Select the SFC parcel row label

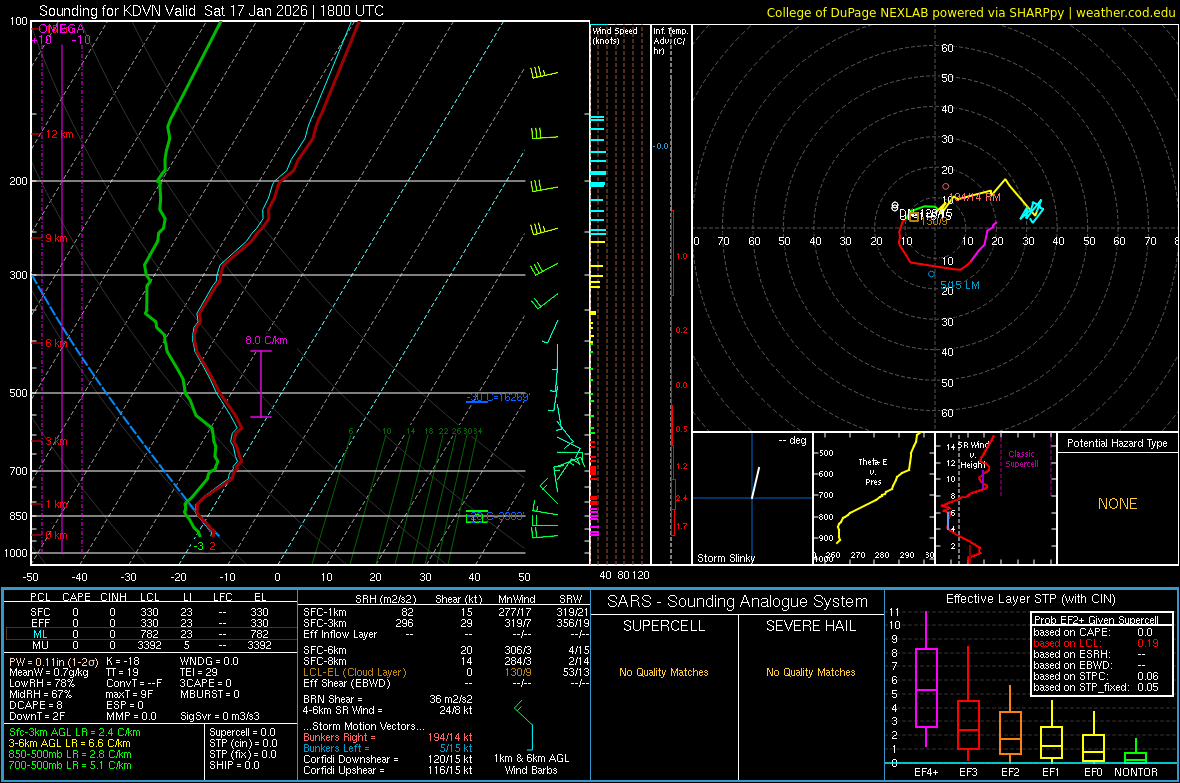[x=40, y=612]
